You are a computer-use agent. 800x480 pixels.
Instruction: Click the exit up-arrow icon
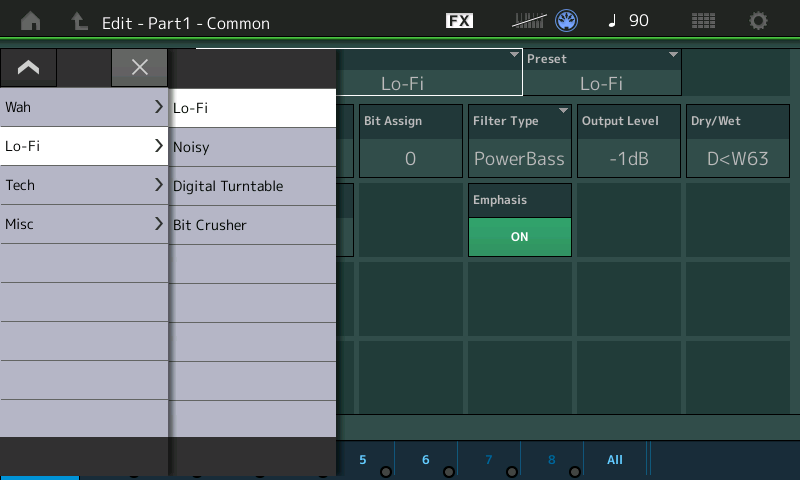(x=79, y=21)
